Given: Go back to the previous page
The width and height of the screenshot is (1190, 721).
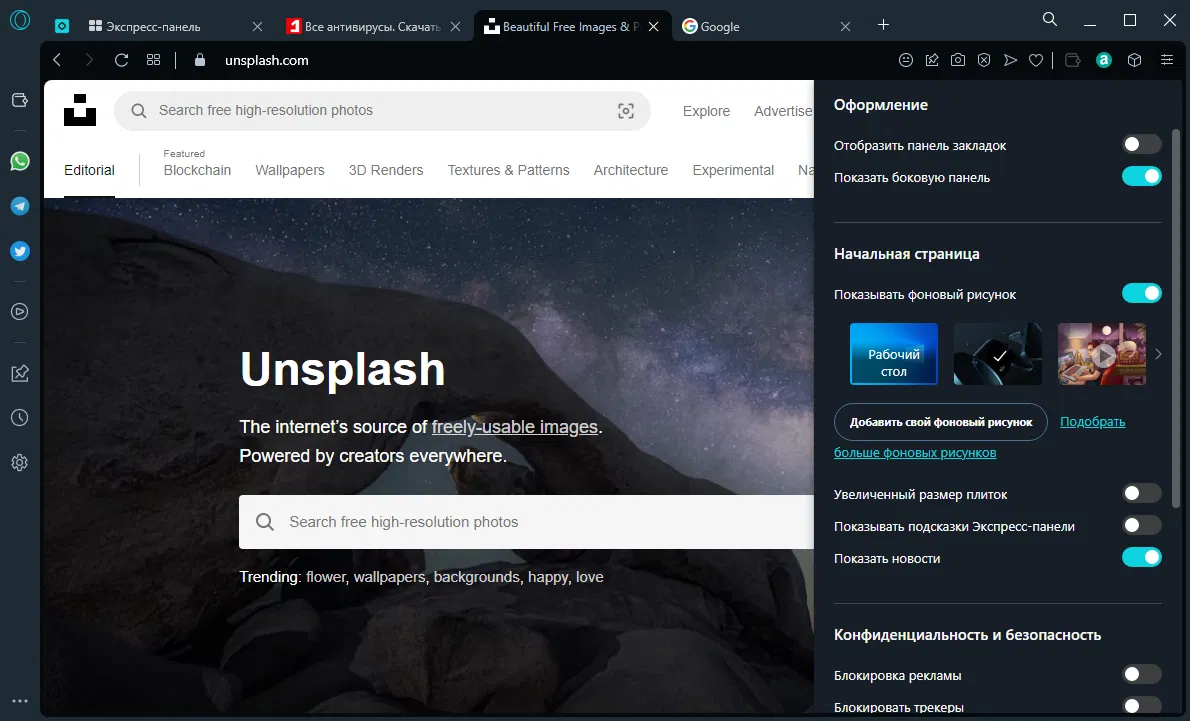Looking at the screenshot, I should pyautogui.click(x=57, y=60).
